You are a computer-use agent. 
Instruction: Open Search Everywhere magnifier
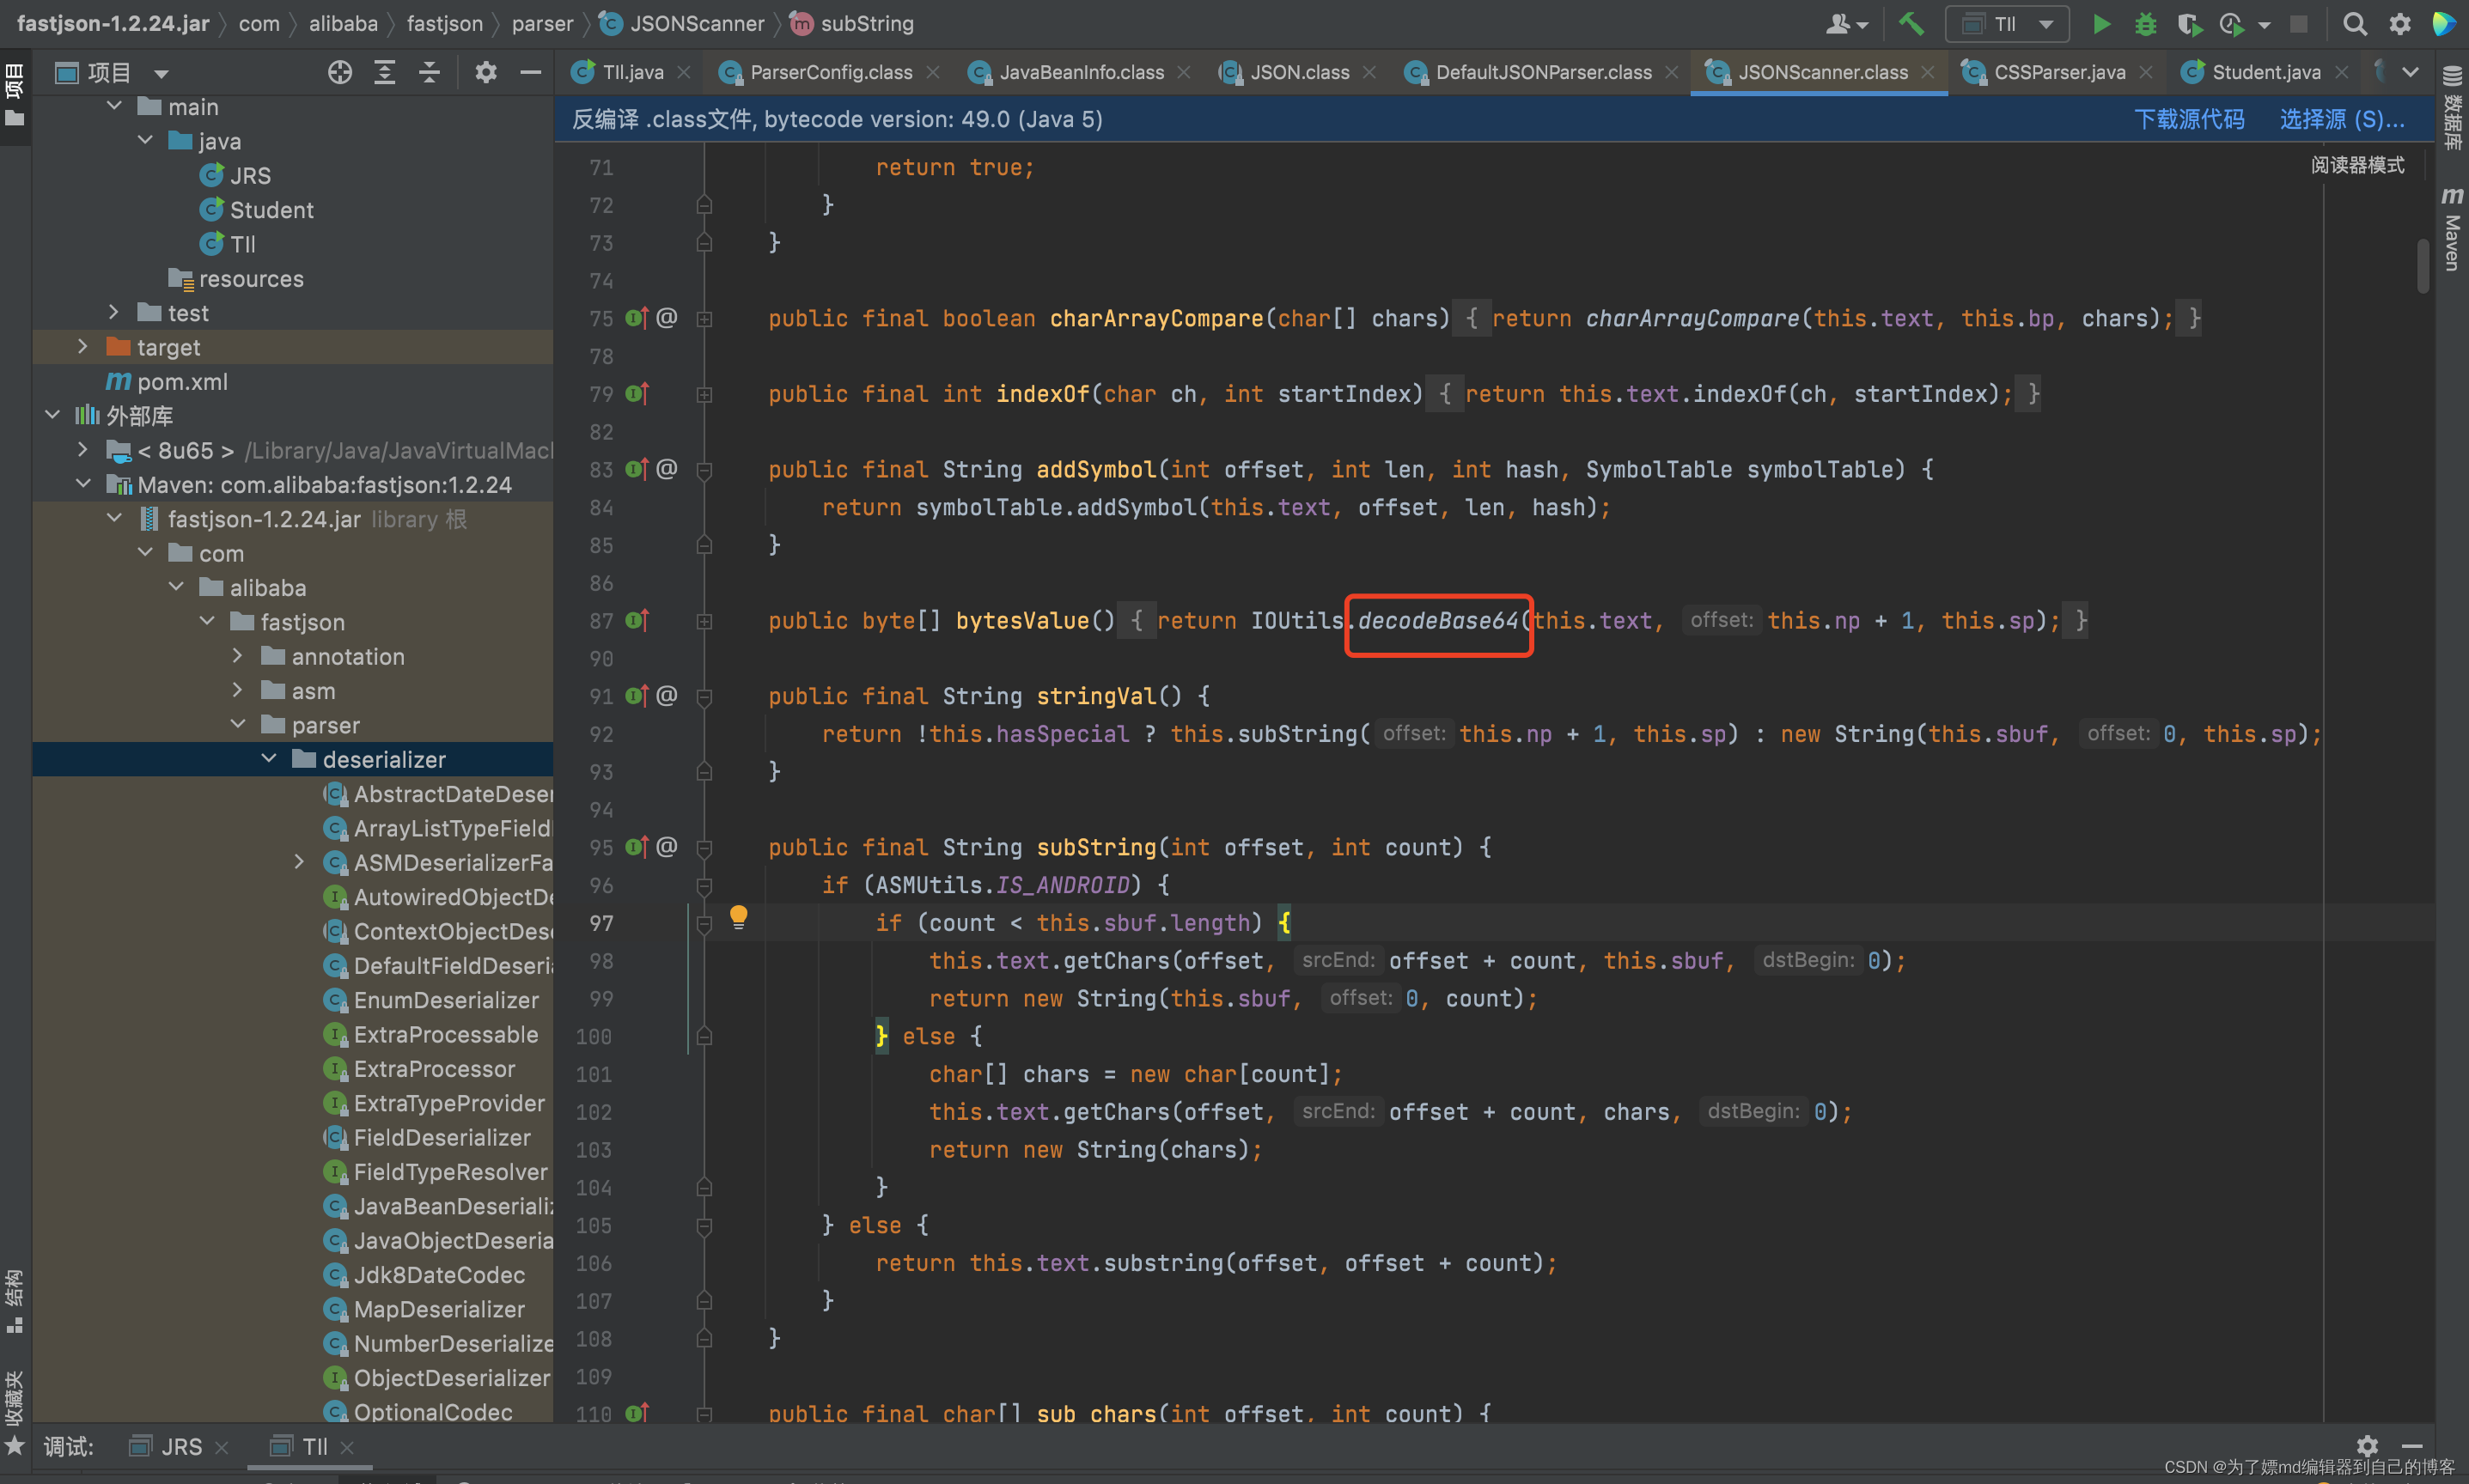tap(2355, 24)
